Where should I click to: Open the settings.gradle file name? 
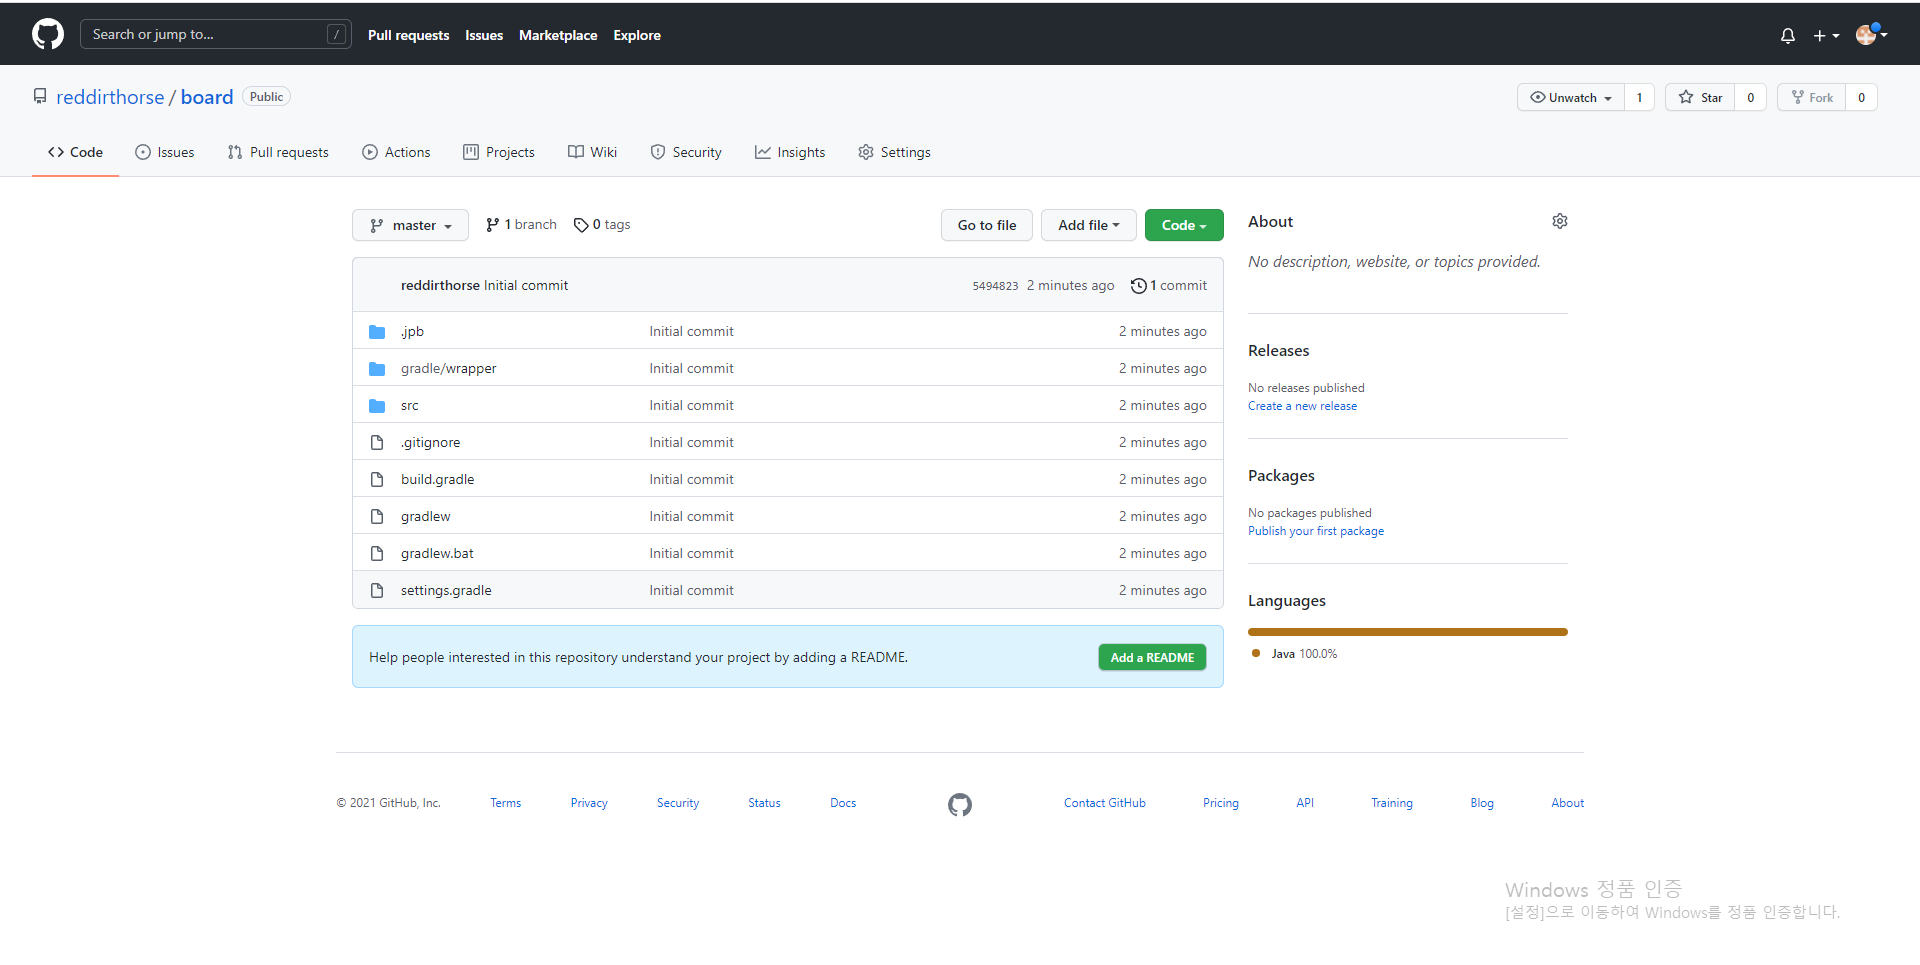click(x=446, y=591)
